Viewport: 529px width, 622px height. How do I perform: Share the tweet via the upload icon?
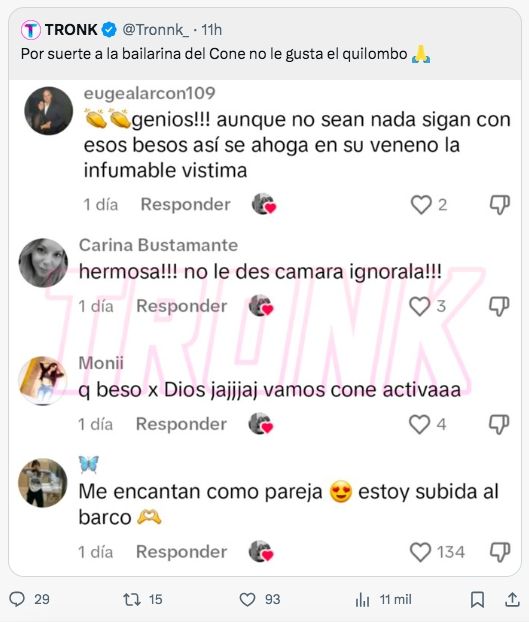coord(512,599)
